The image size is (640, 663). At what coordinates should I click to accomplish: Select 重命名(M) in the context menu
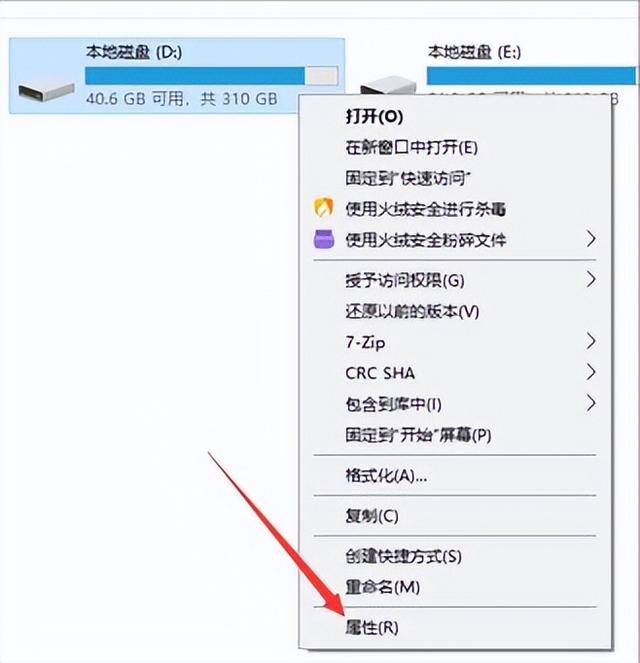[x=382, y=587]
